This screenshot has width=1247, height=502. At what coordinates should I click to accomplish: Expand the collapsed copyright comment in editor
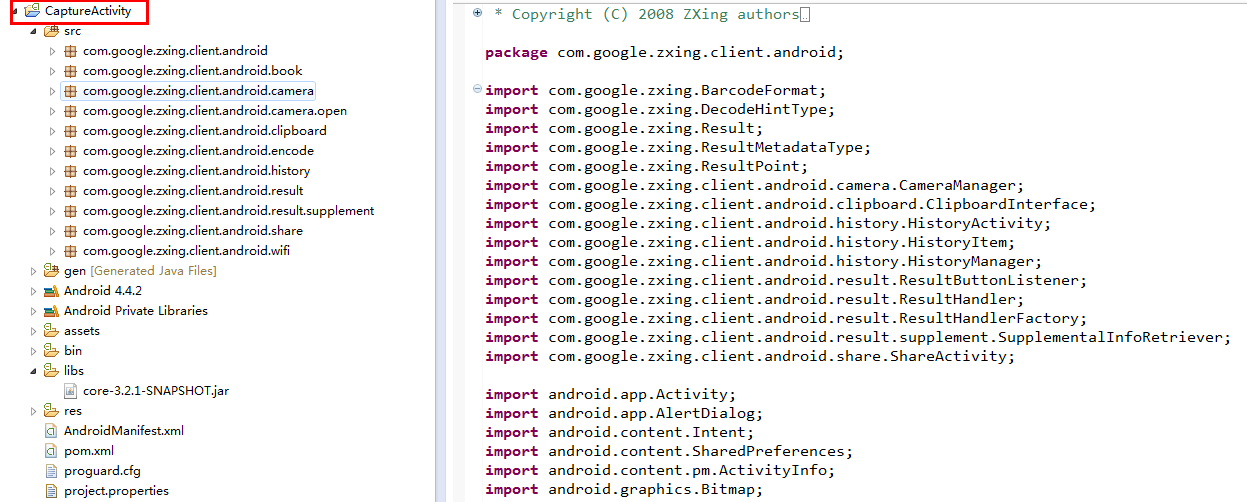click(x=477, y=13)
